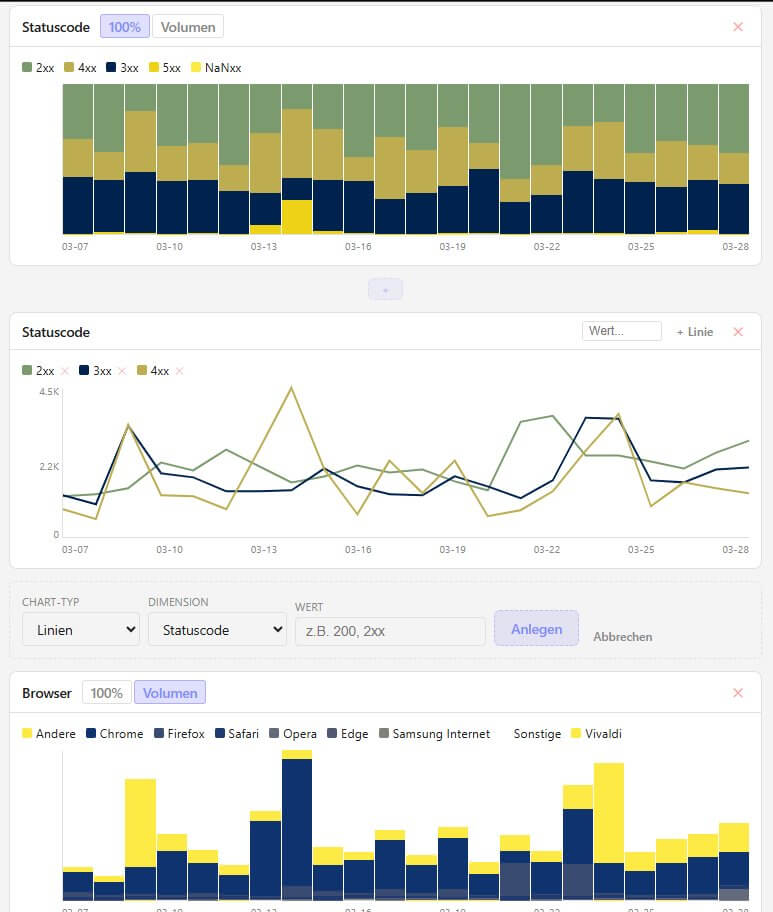Click the + icon between the two Statuscode charts
773x912 pixels.
click(386, 289)
